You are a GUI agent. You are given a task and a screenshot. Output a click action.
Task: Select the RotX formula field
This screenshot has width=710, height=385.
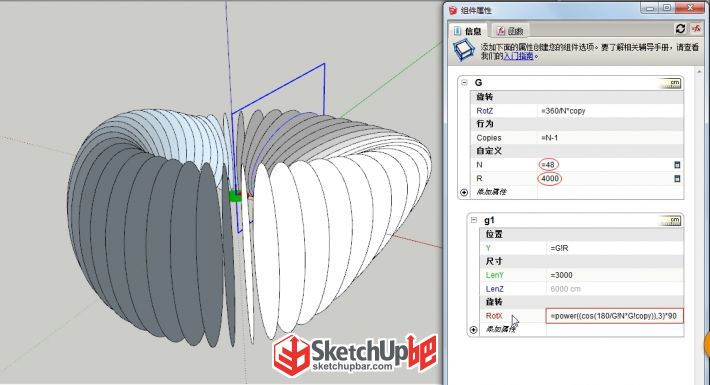tap(614, 316)
